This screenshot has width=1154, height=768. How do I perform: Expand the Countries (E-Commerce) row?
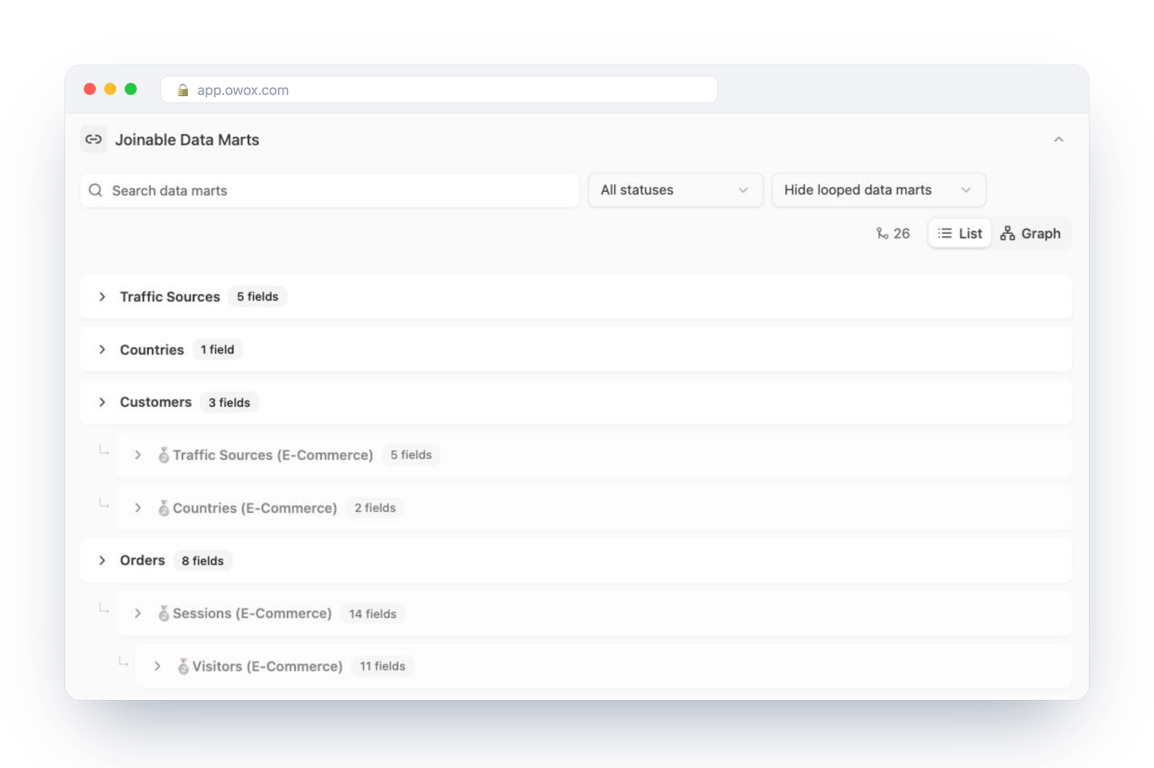(x=138, y=508)
